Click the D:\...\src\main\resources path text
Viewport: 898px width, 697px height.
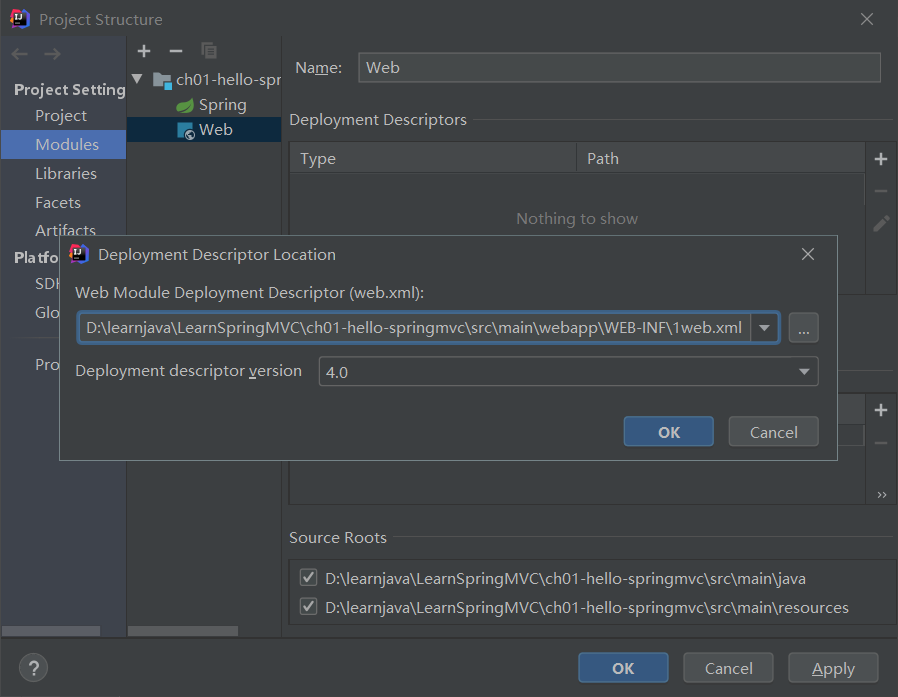coord(587,607)
